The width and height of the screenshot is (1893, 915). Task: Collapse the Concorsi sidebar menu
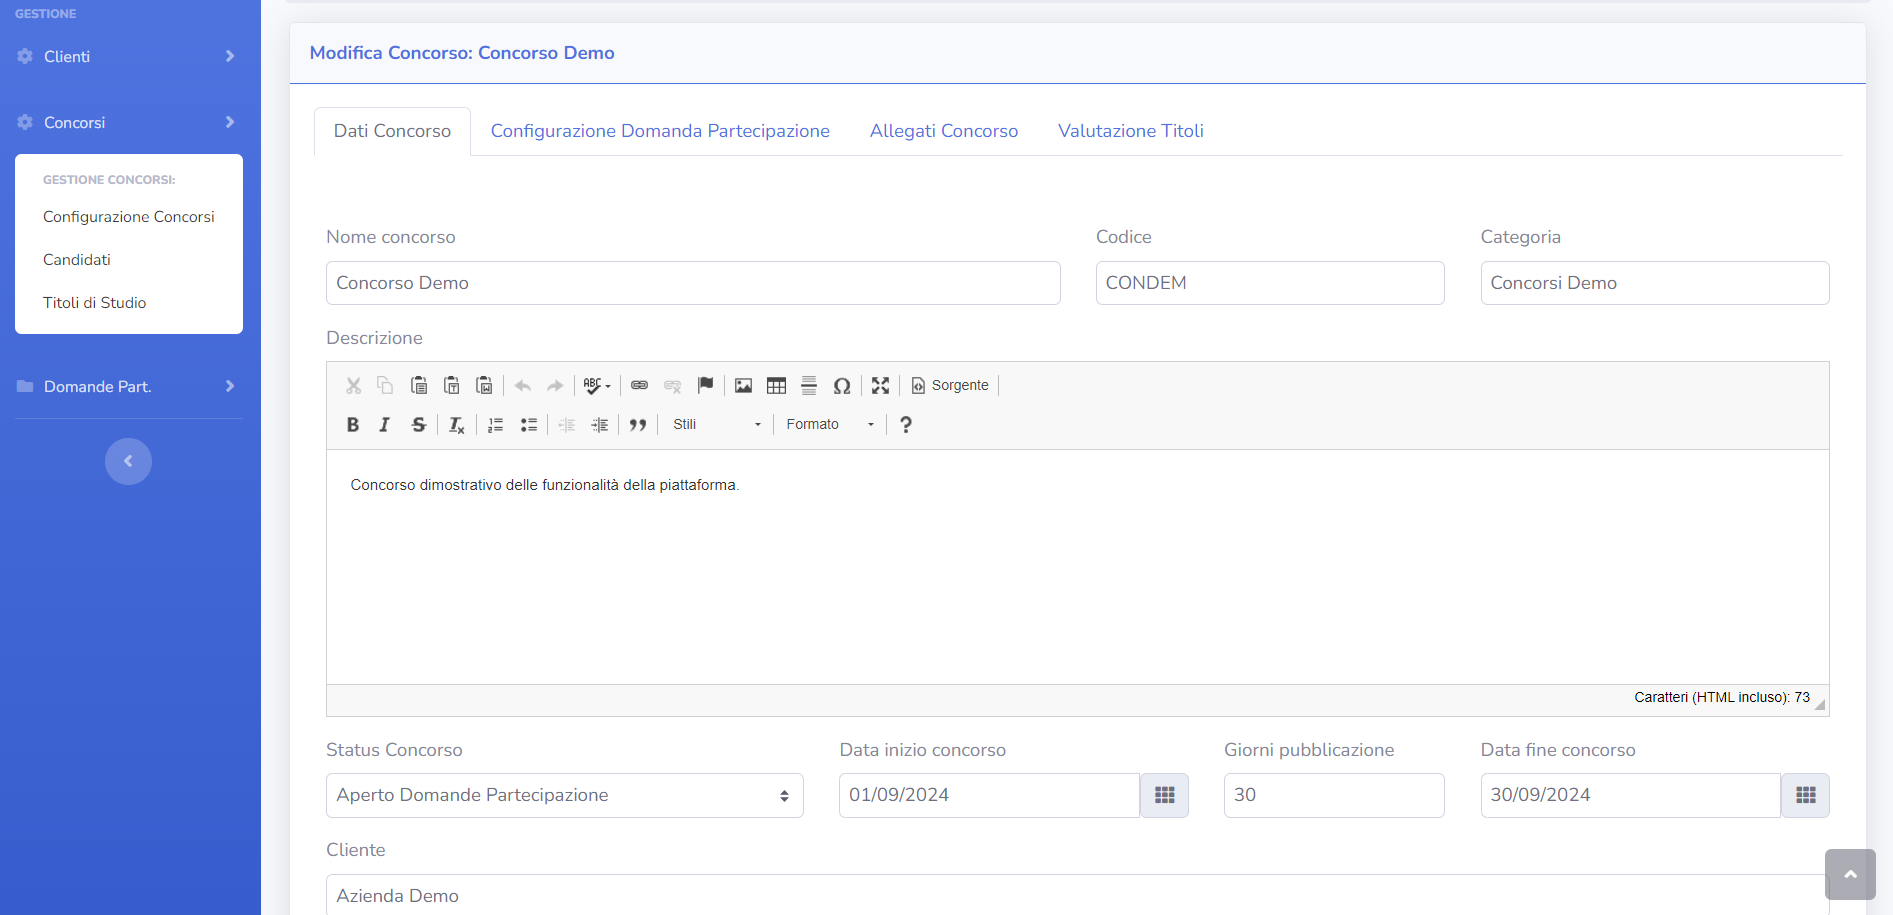click(128, 122)
